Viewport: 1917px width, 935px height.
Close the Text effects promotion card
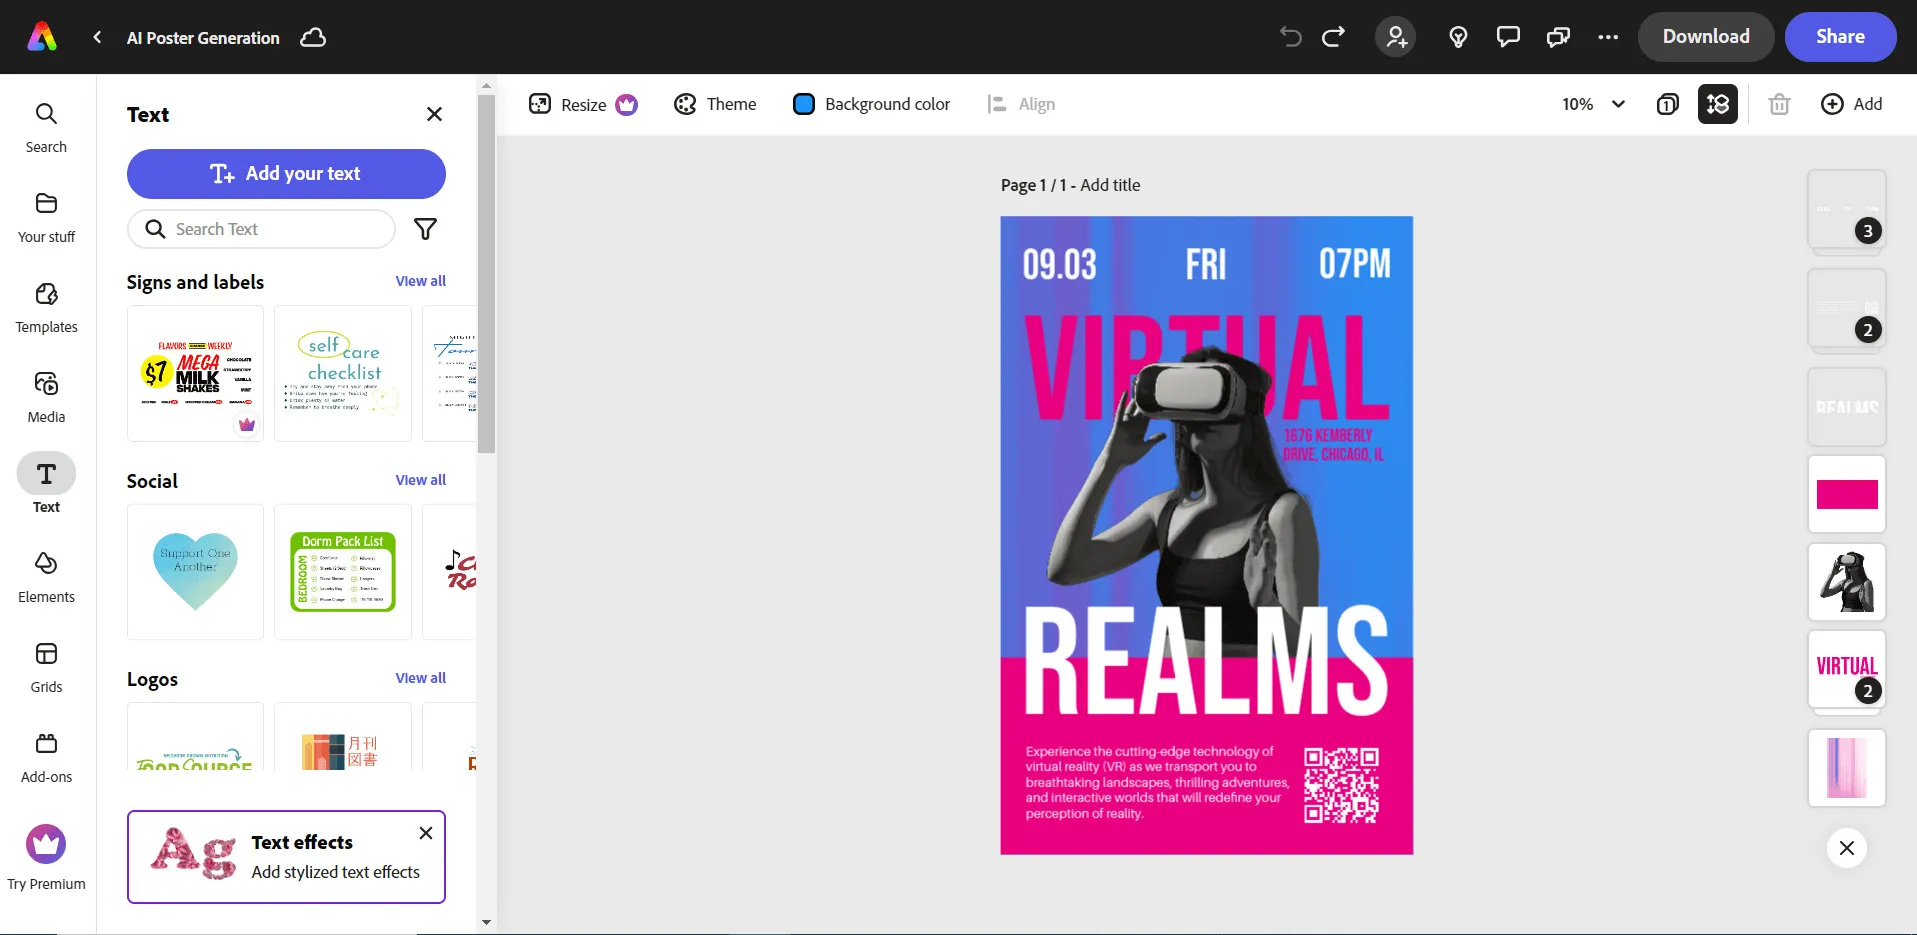pos(425,833)
